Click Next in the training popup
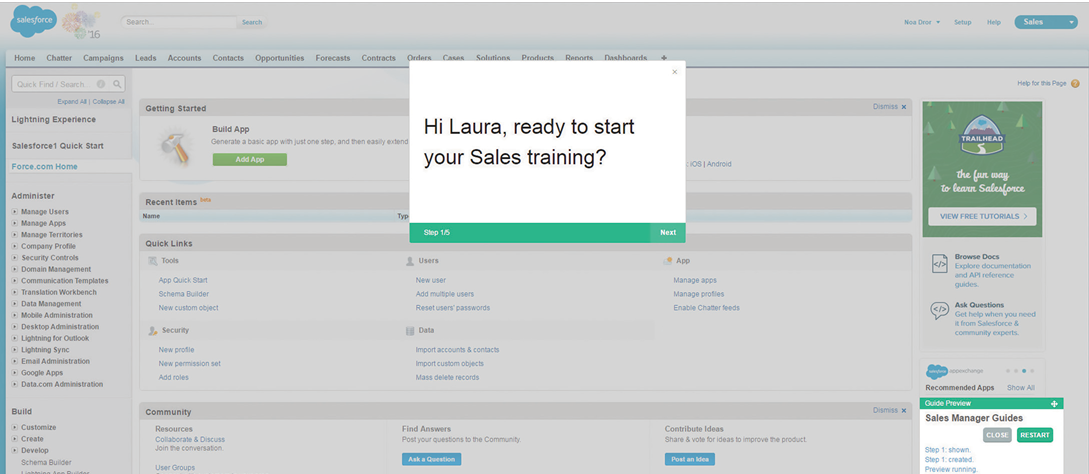Screen dimensions: 1089x474 [x=667, y=232]
